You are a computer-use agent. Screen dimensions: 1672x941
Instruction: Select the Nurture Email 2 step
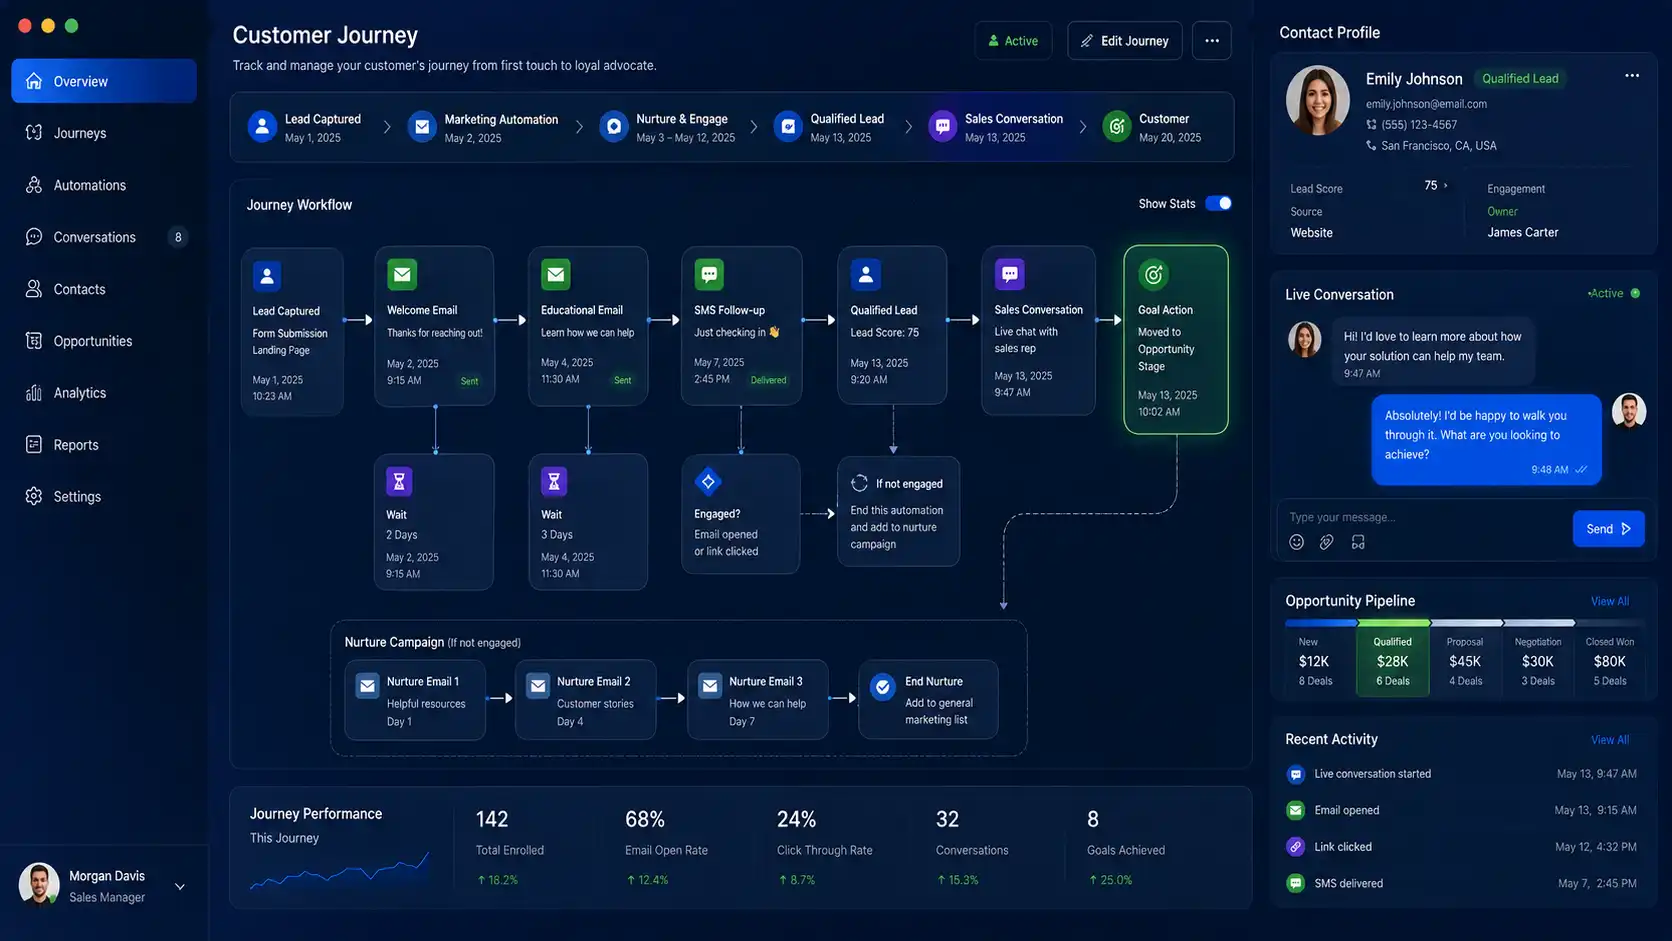tap(586, 700)
